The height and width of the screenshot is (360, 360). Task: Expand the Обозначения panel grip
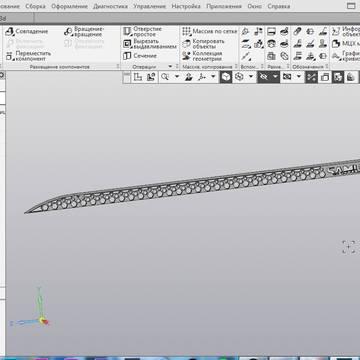click(x=327, y=67)
